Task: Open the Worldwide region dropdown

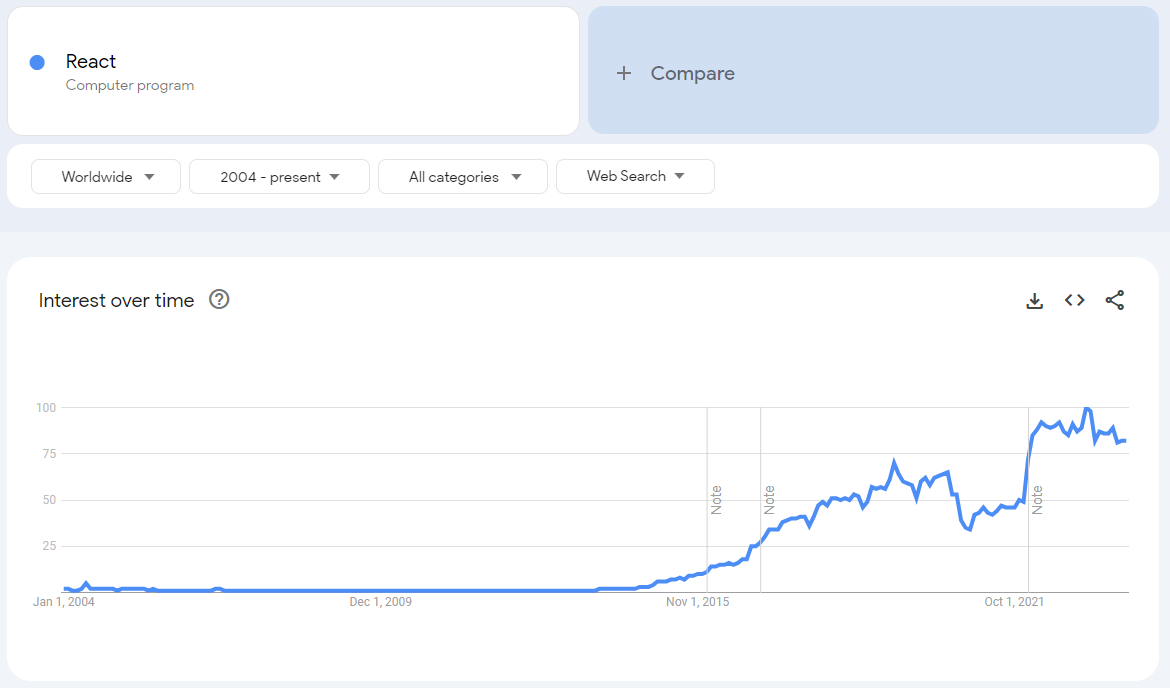Action: 105,176
